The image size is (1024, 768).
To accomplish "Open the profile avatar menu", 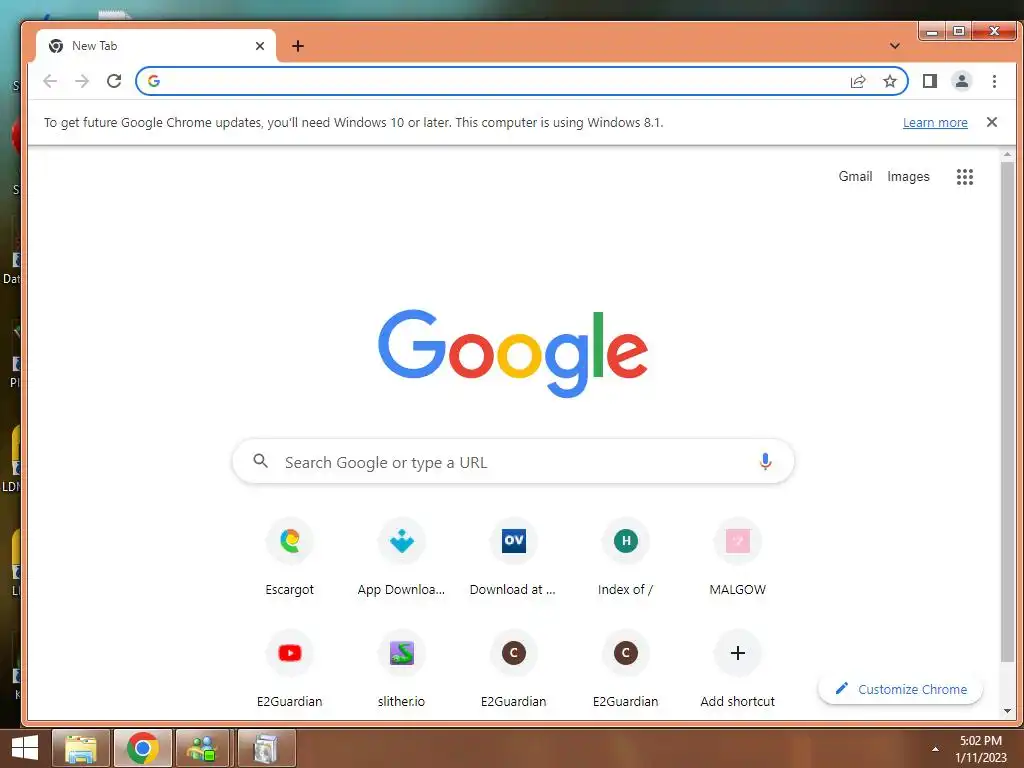I will (961, 81).
